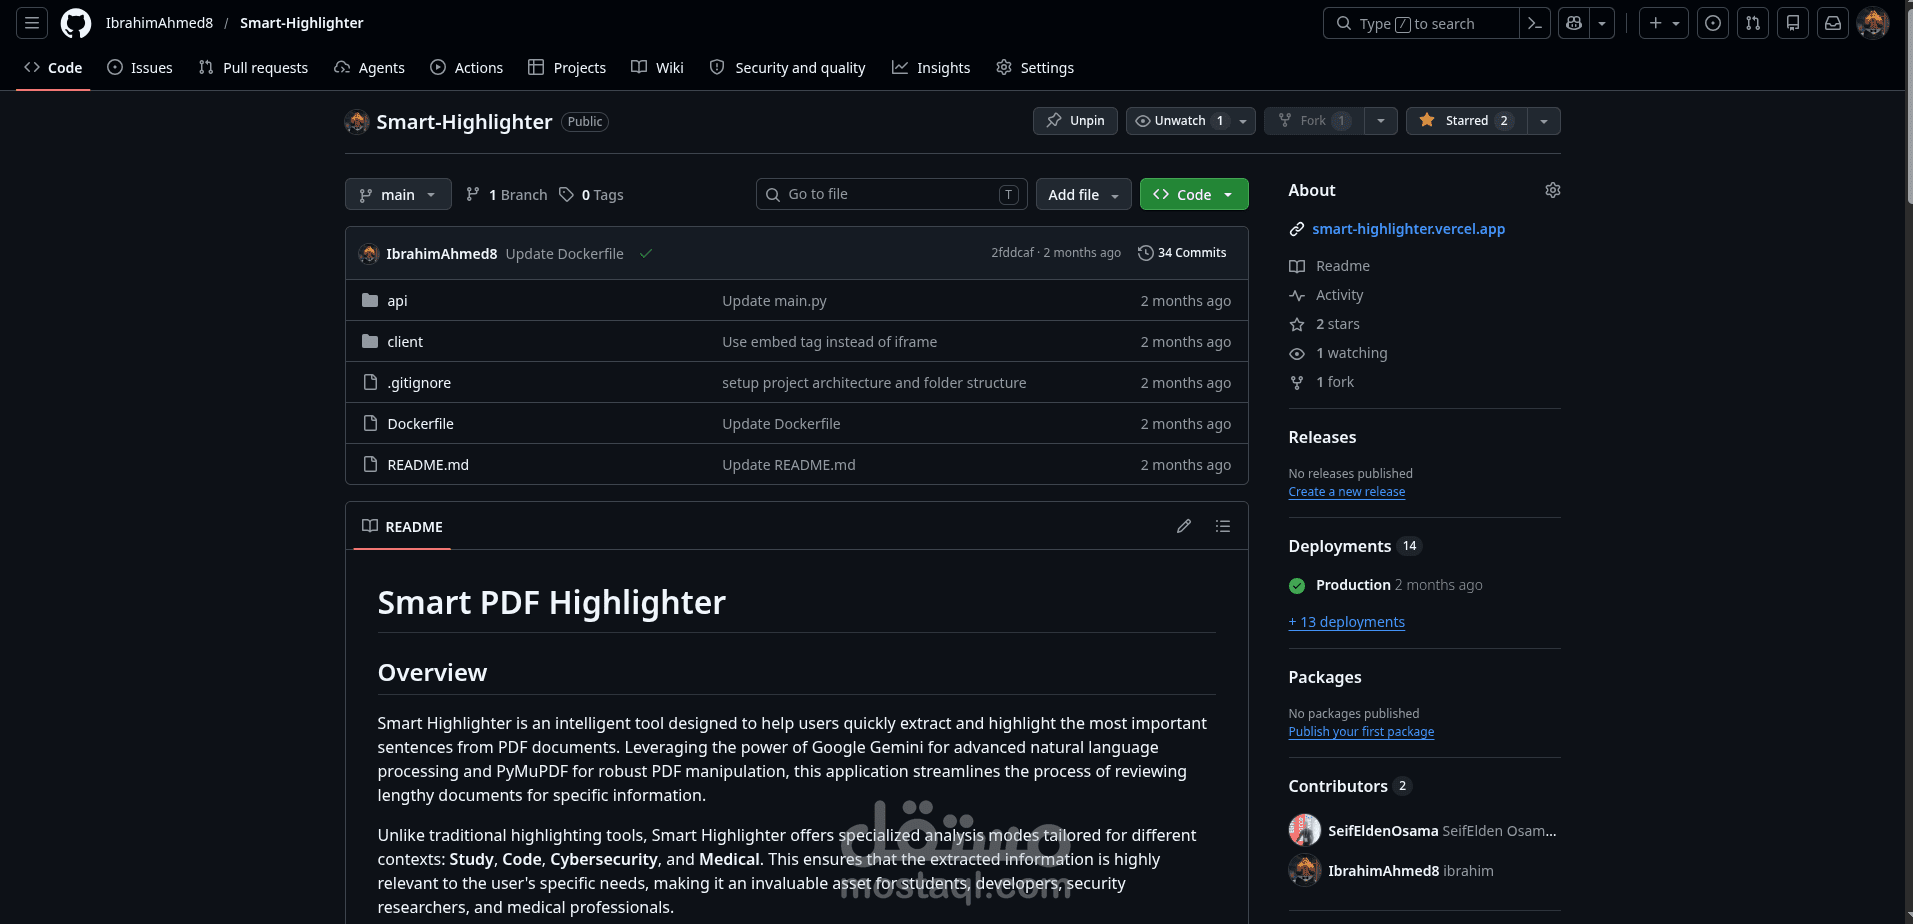Expand the Copilot dropdown arrow
Screen dimensions: 1913x924
pyautogui.click(x=1602, y=23)
